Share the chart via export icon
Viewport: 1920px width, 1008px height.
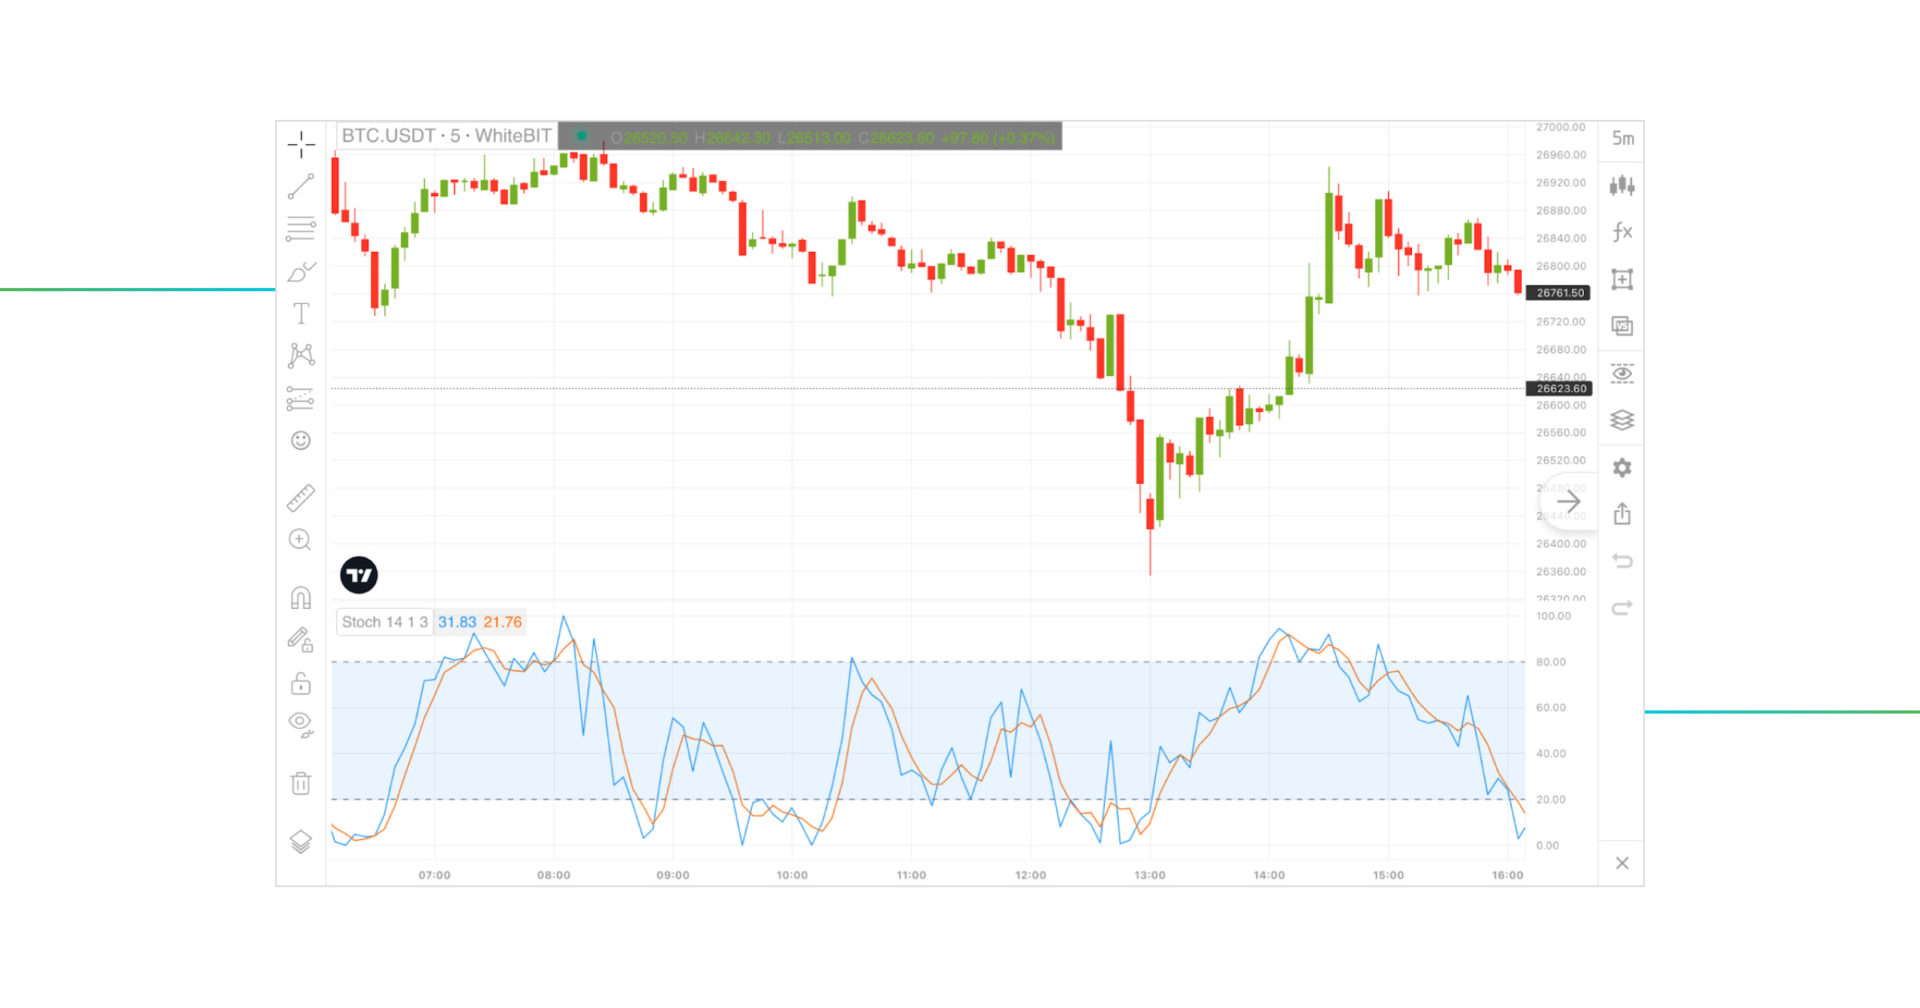click(1621, 513)
